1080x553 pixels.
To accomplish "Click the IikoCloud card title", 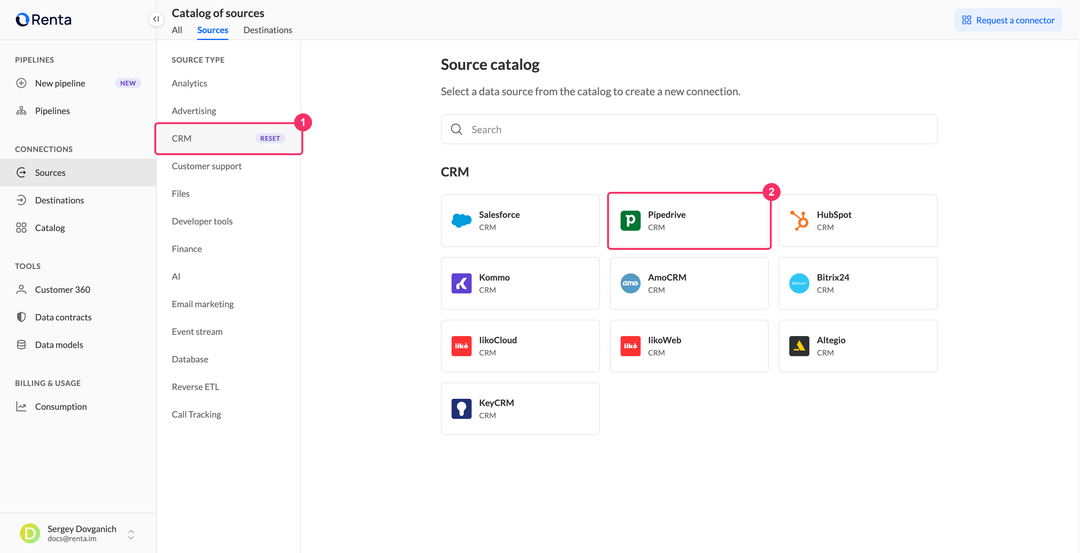I will point(498,340).
